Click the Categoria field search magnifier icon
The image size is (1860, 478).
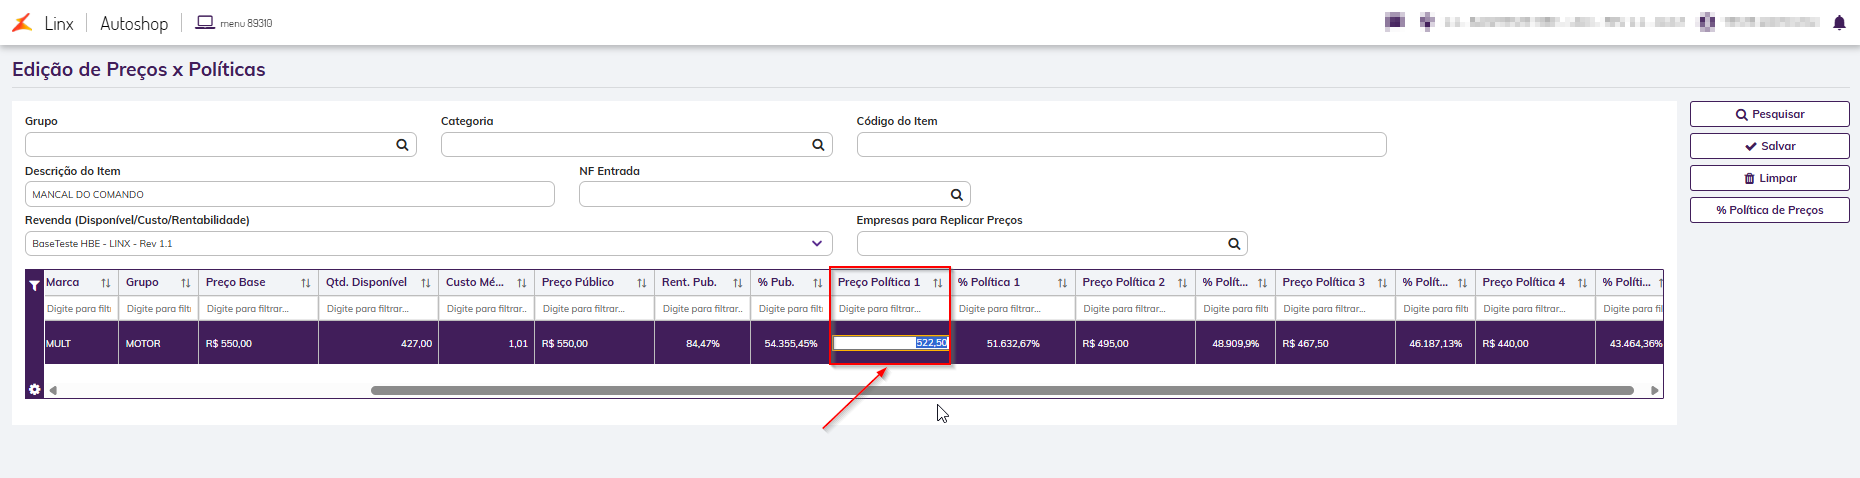[818, 145]
